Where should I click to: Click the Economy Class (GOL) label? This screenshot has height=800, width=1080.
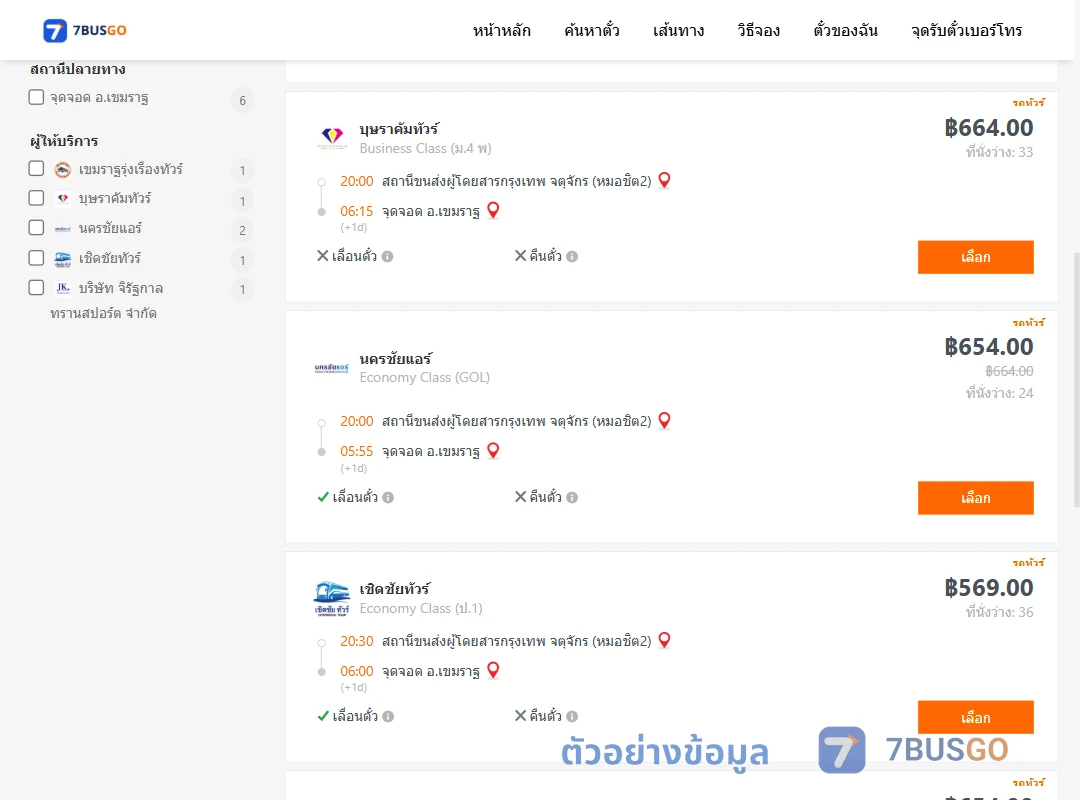424,378
